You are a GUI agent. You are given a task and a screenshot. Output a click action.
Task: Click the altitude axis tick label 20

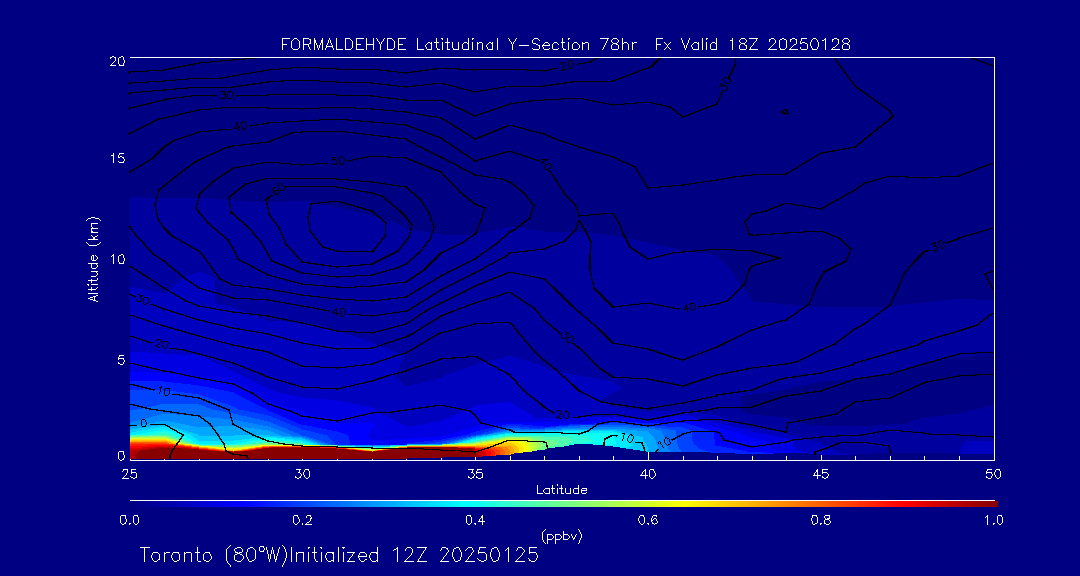(116, 60)
